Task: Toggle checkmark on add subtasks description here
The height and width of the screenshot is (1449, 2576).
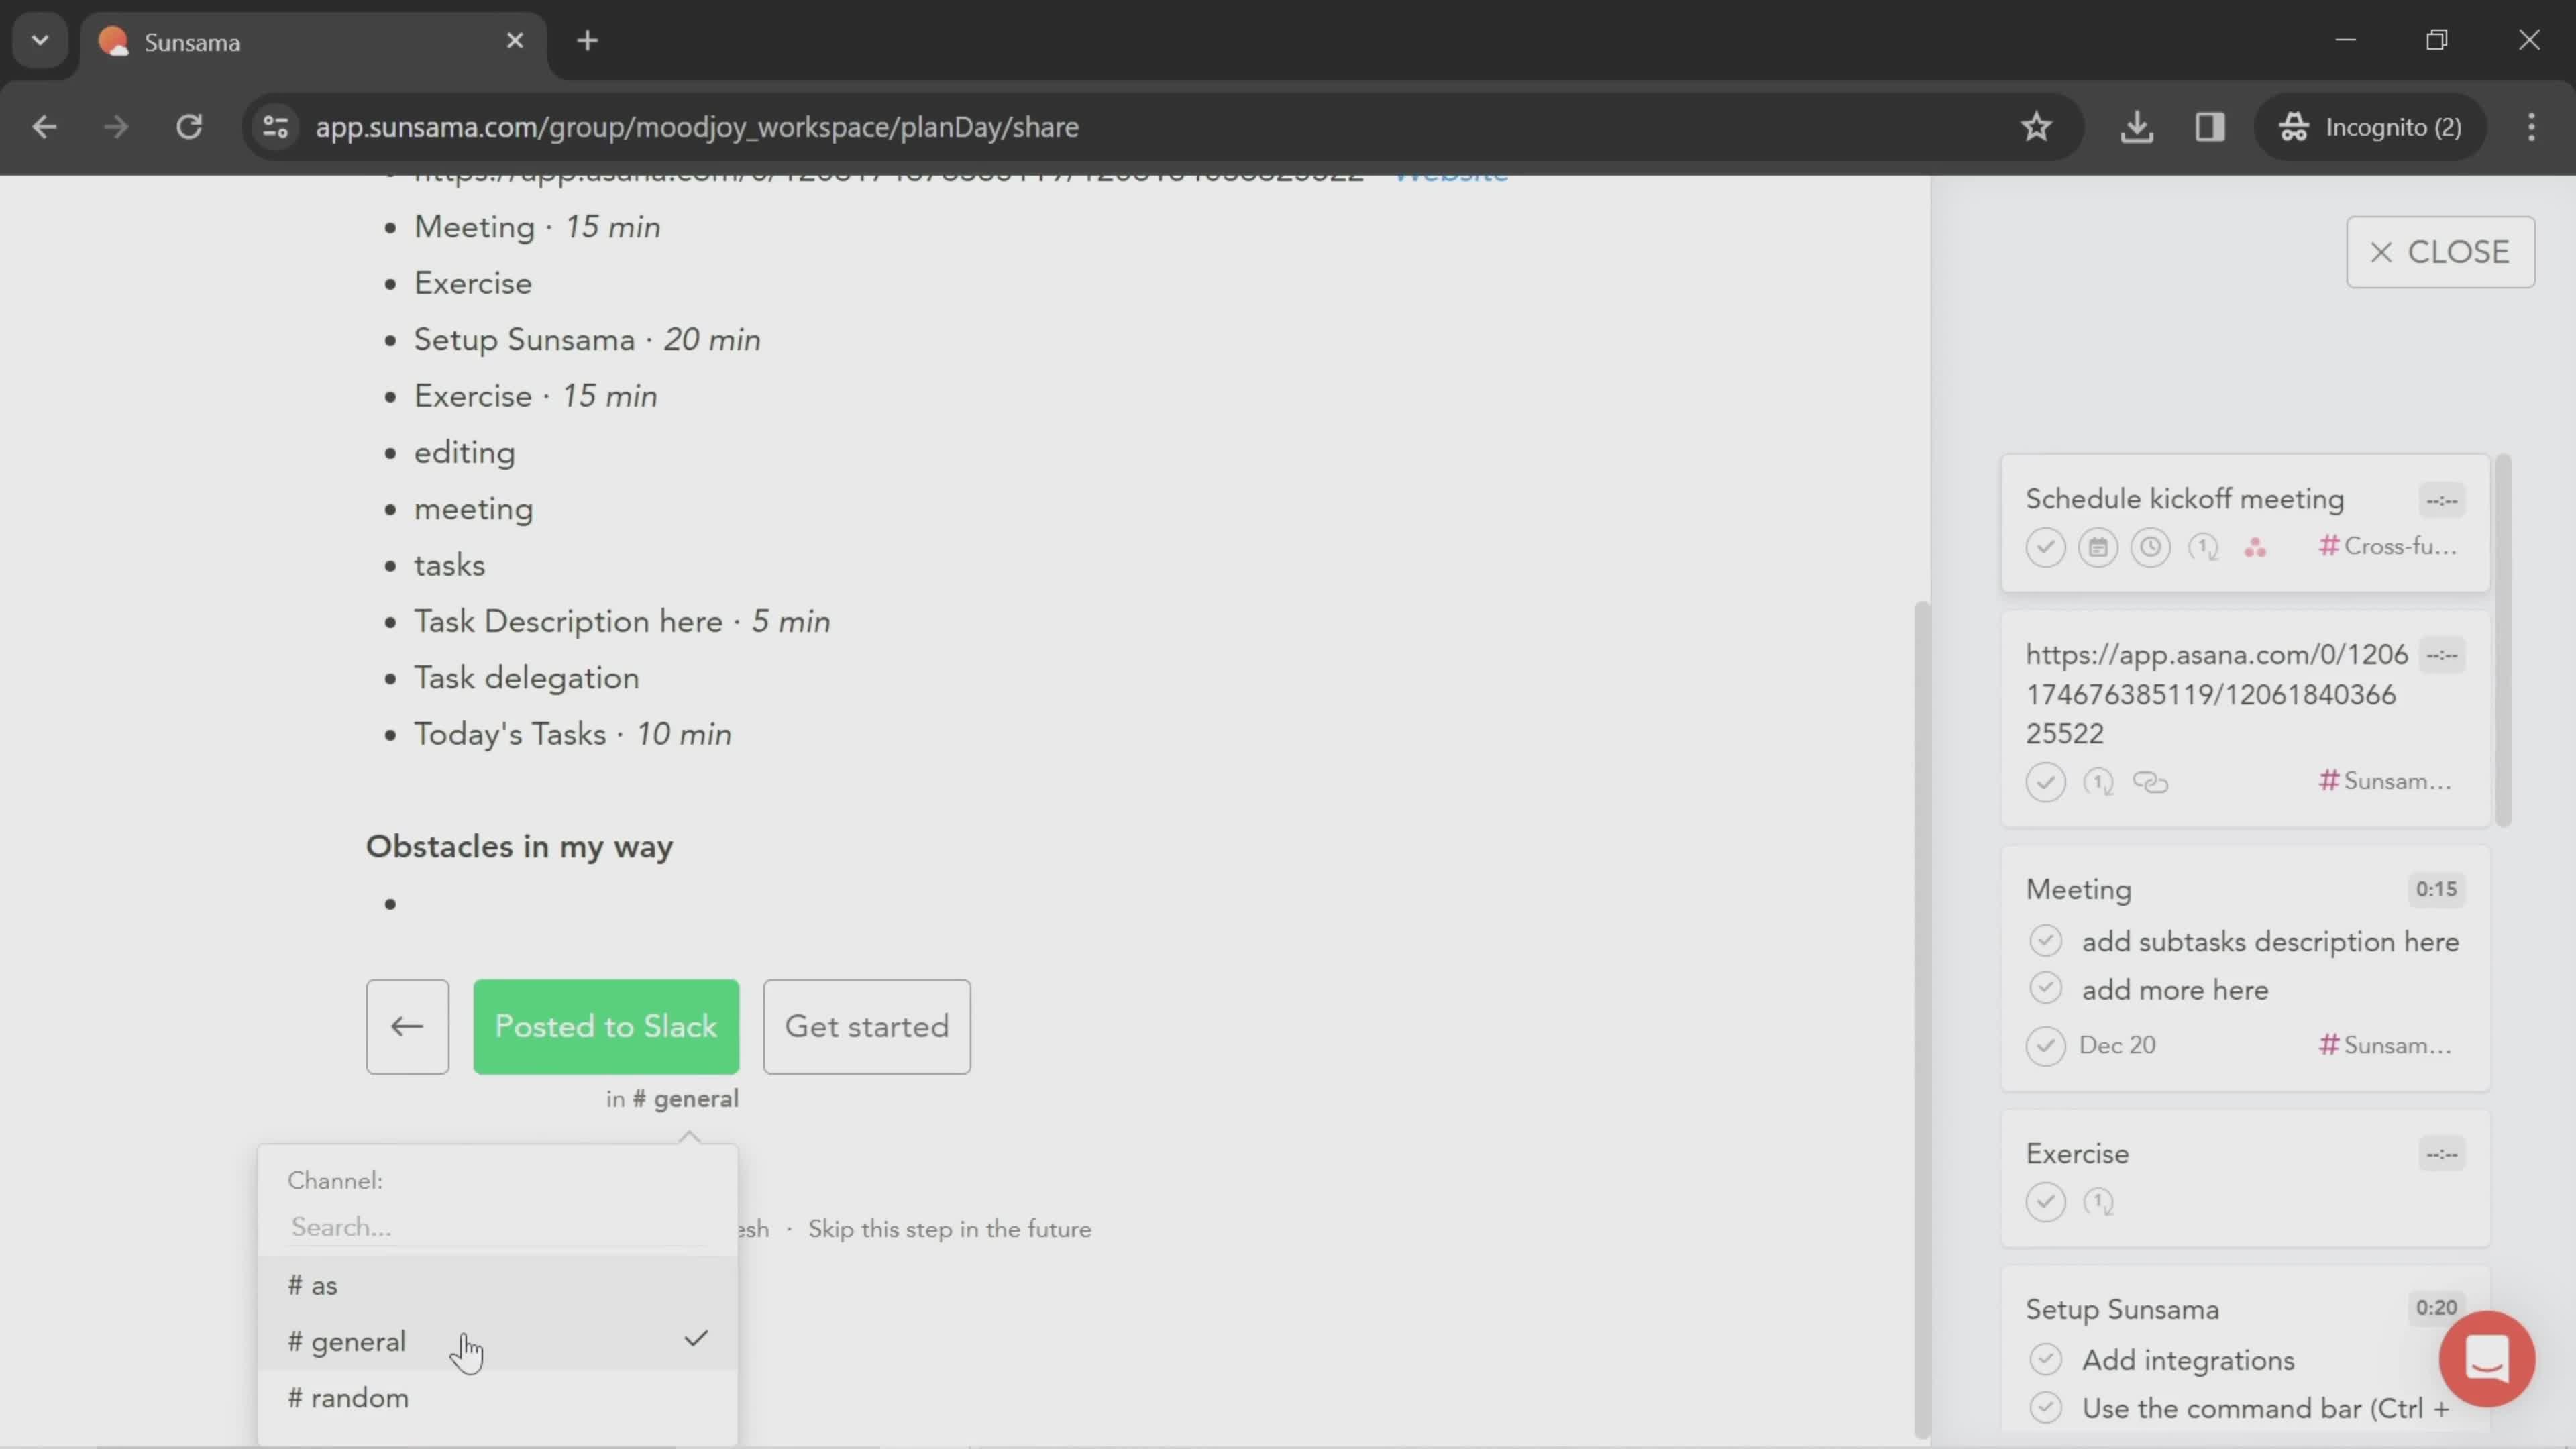Action: click(x=2045, y=939)
